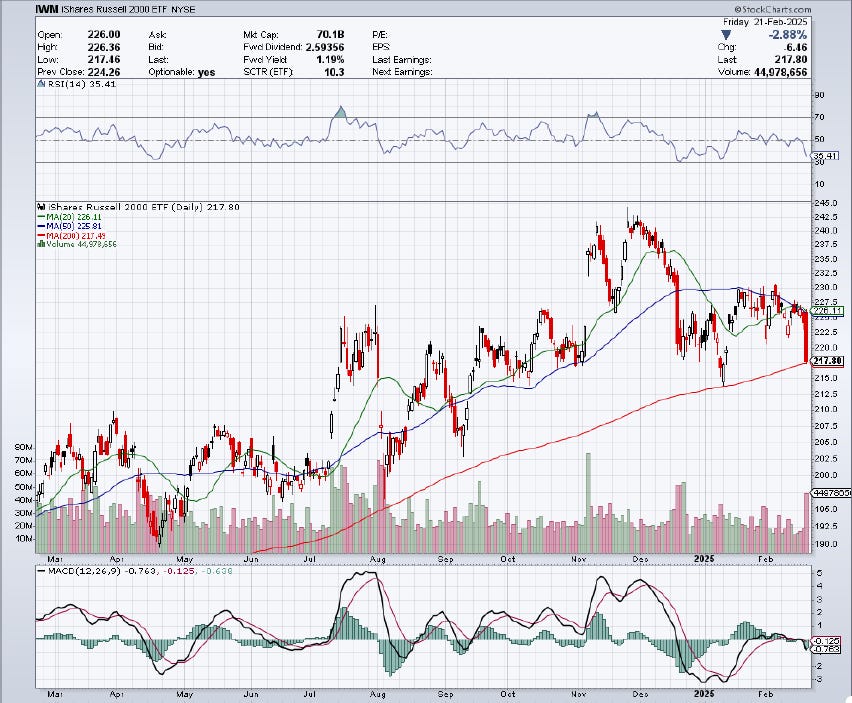Open the StockCharts.com copyright link
The width and height of the screenshot is (852, 703).
tap(772, 9)
